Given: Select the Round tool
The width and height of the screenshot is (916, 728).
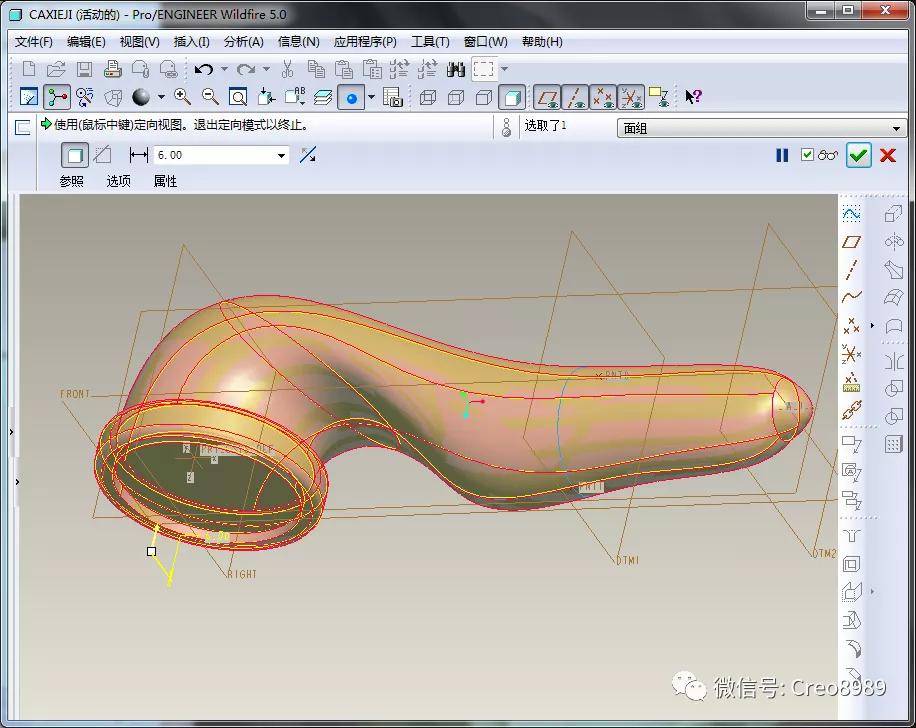Looking at the screenshot, I should point(853,649).
